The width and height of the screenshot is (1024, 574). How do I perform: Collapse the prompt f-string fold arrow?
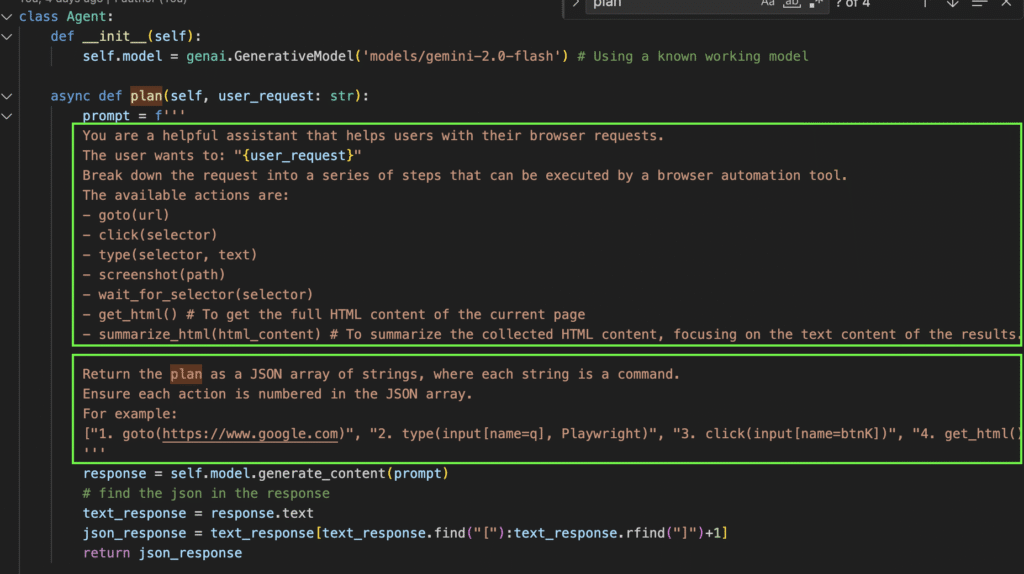[8, 116]
